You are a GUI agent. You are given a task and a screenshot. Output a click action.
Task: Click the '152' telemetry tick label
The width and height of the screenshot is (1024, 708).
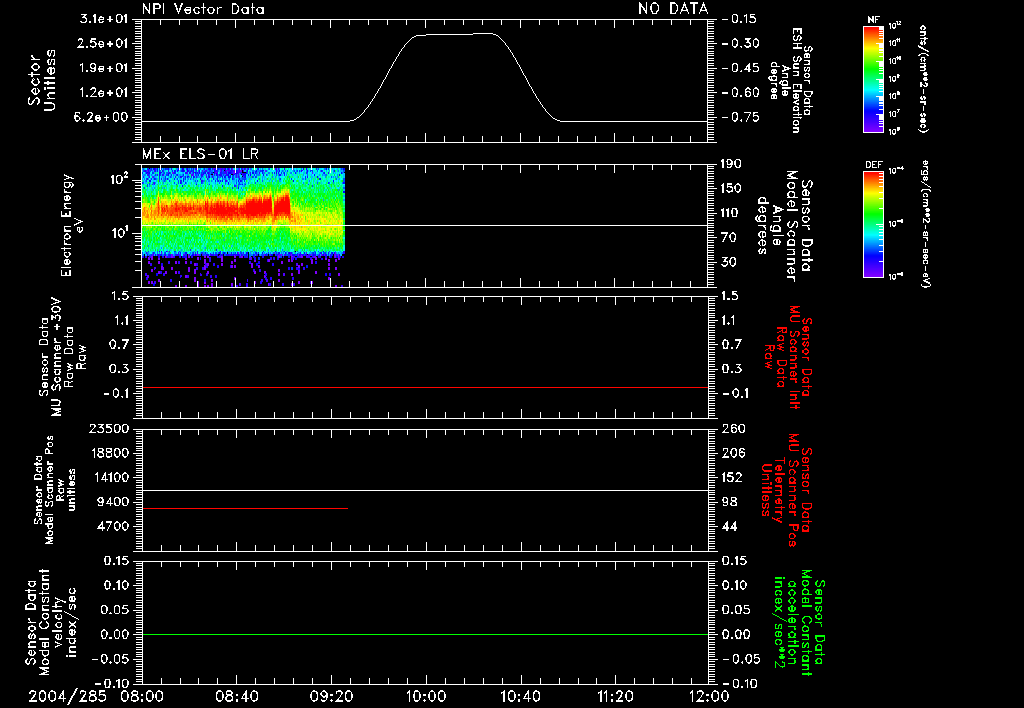[x=731, y=477]
